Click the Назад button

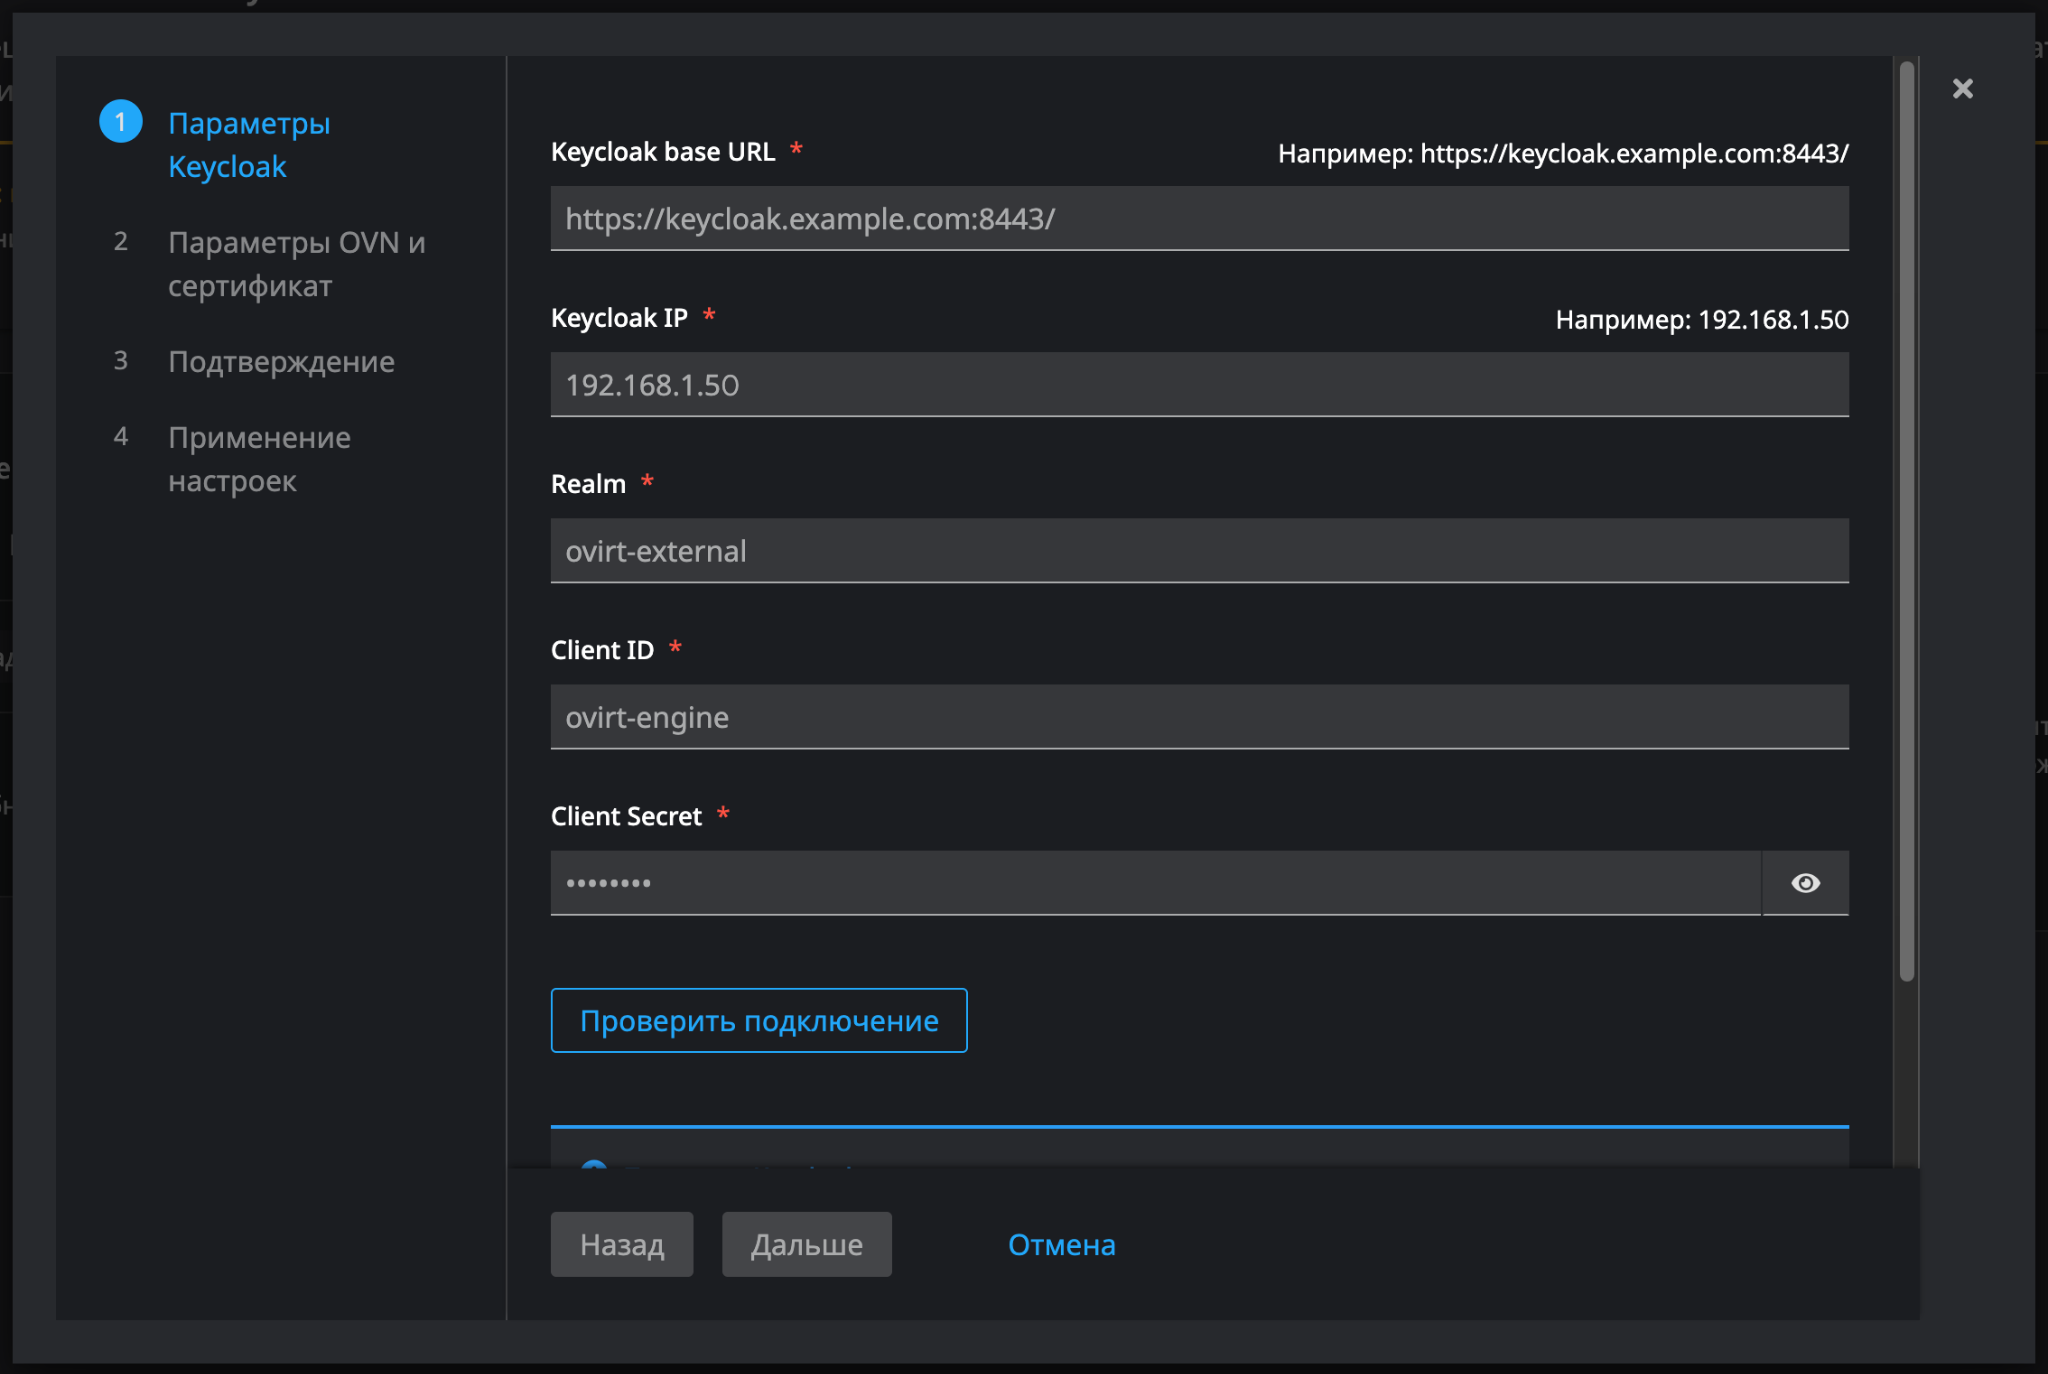tap(621, 1244)
